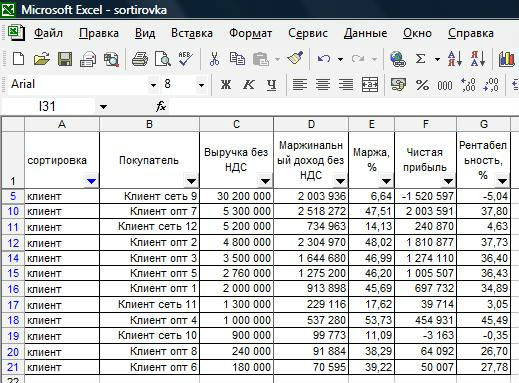This screenshot has width=519, height=383.
Task: Open a file with the Open folder icon
Action: (x=41, y=59)
